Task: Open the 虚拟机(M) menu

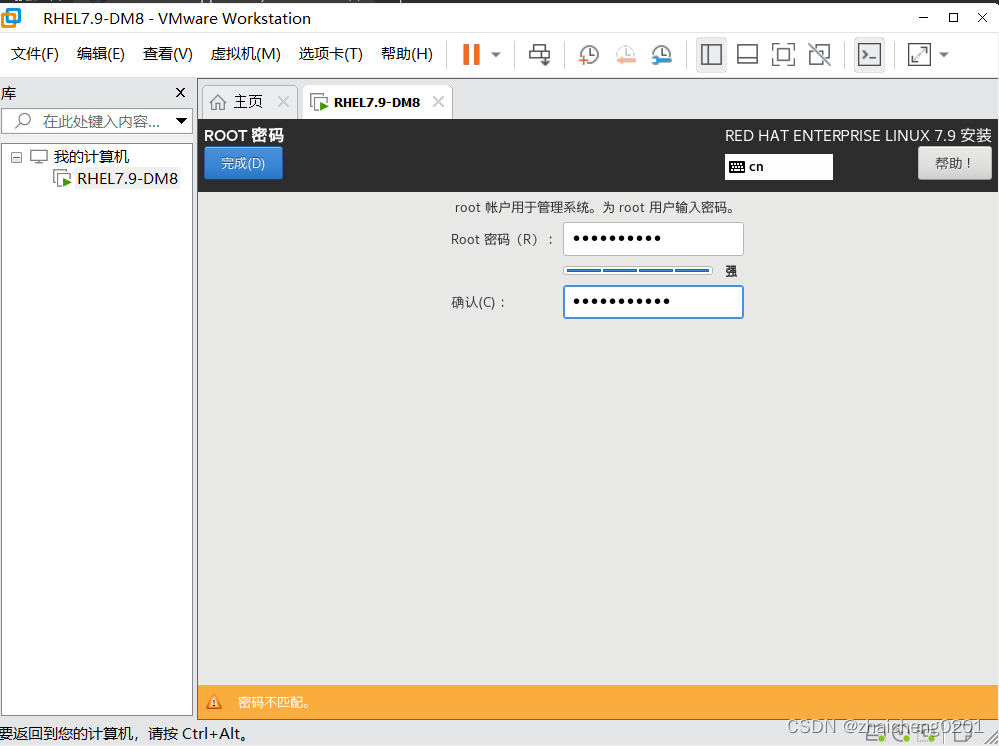Action: click(245, 54)
